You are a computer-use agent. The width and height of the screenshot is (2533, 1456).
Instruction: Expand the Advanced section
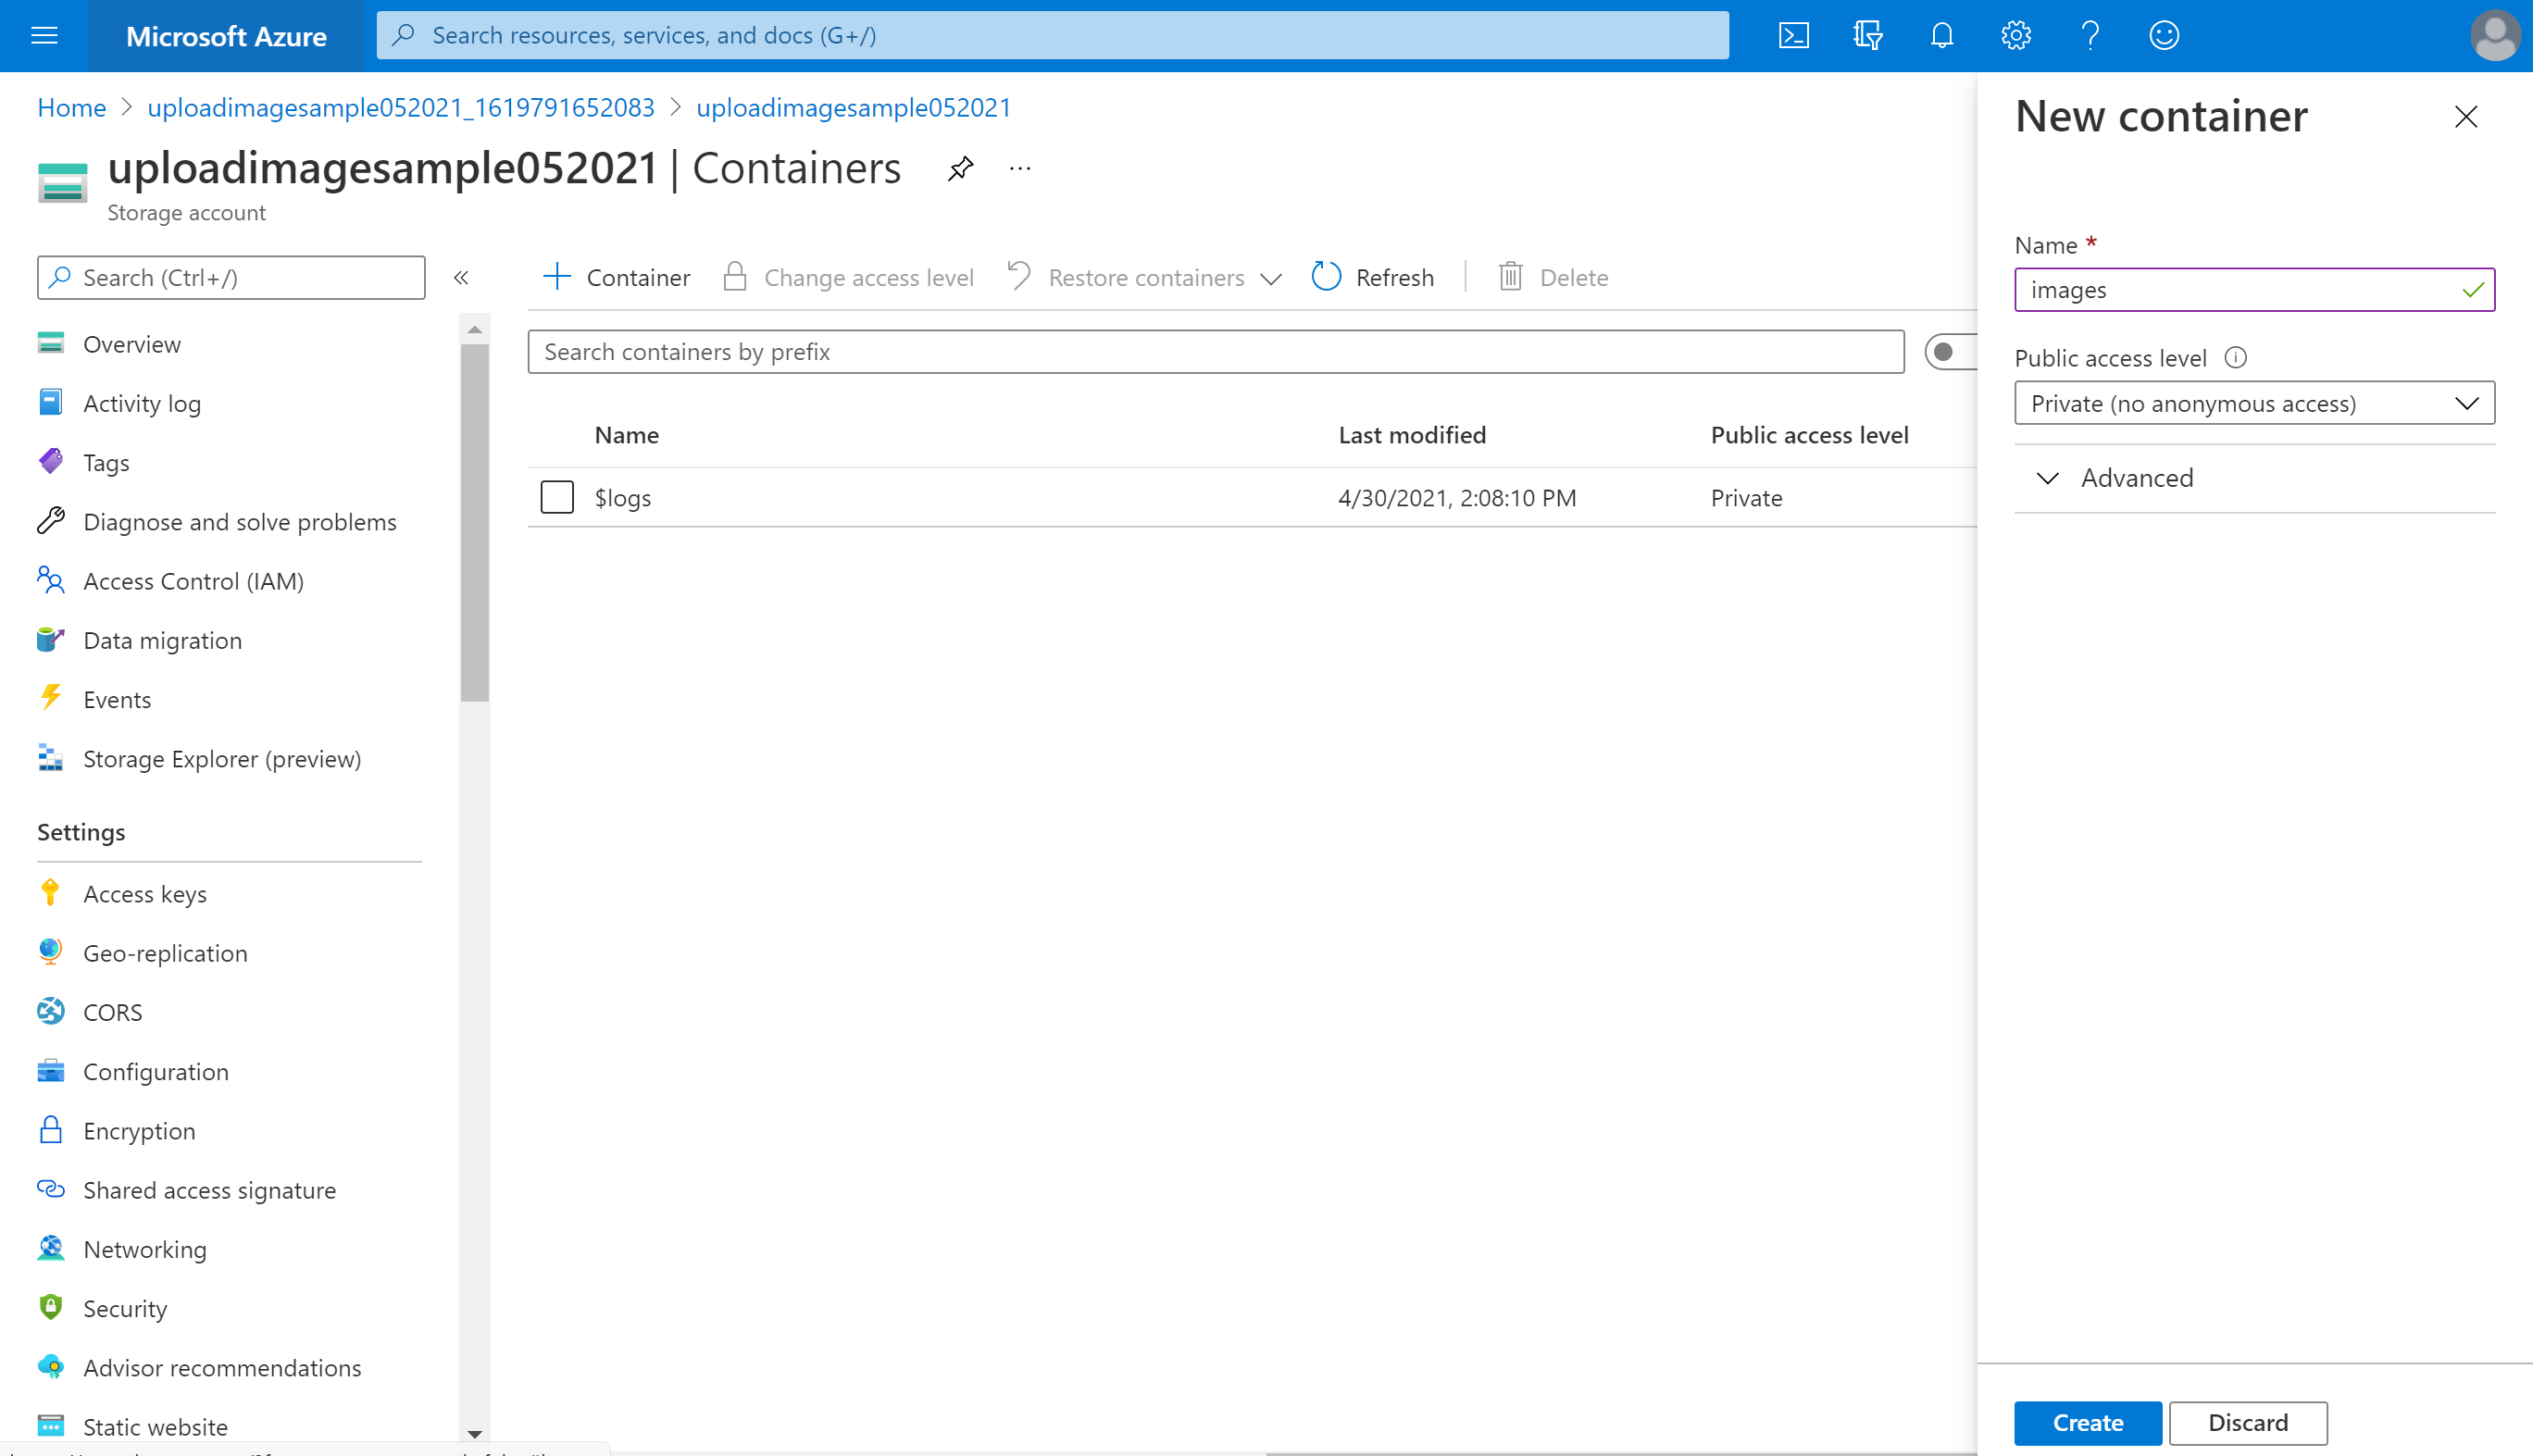click(x=2254, y=478)
